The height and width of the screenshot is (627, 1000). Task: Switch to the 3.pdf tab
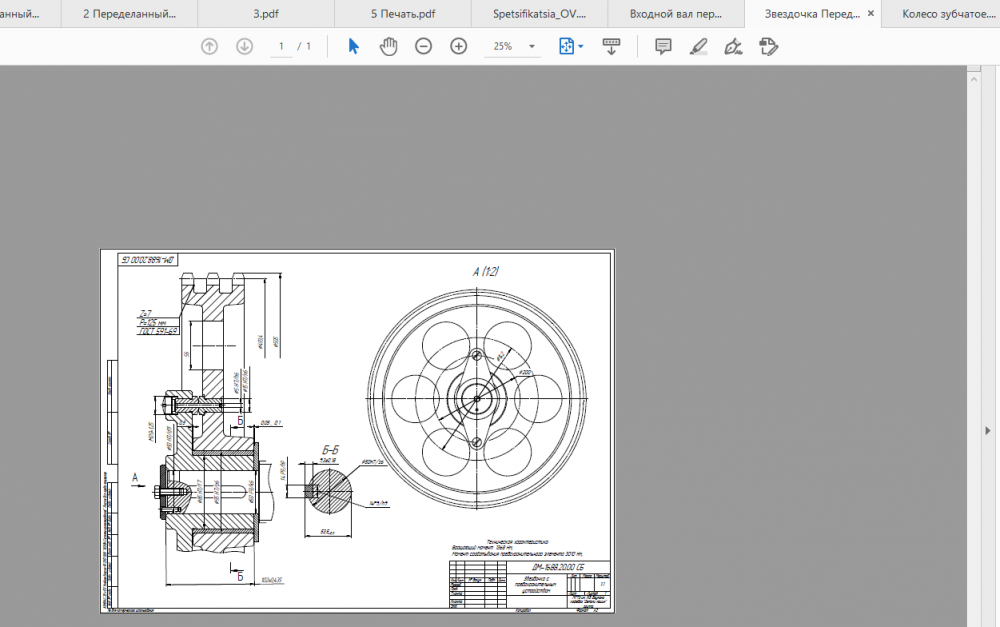(265, 14)
